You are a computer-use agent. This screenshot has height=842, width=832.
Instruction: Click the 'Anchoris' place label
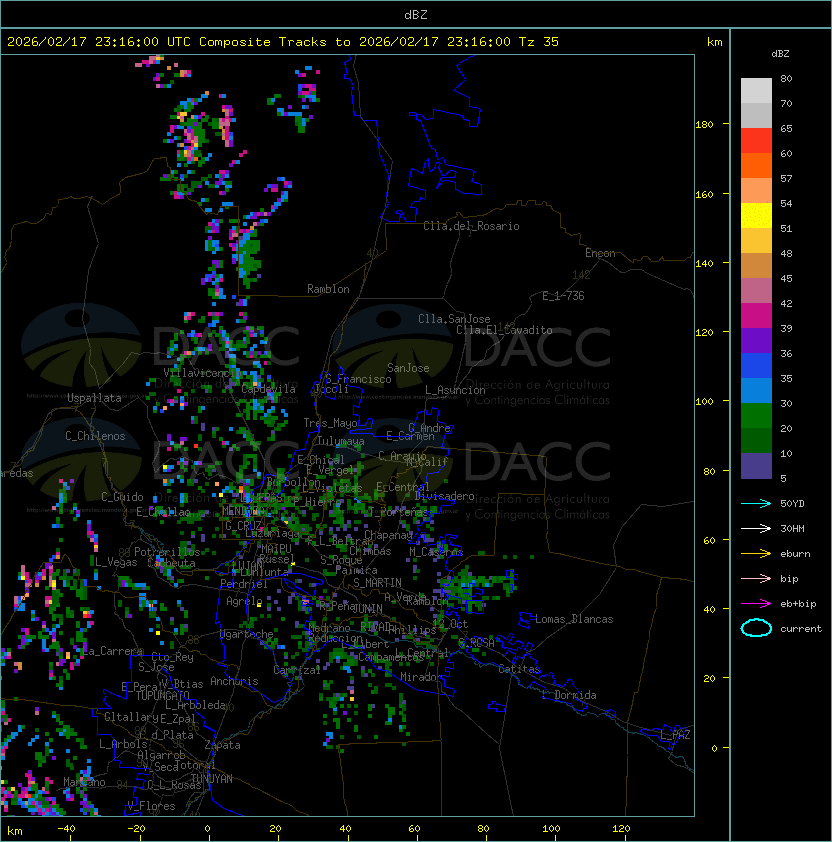tap(234, 681)
